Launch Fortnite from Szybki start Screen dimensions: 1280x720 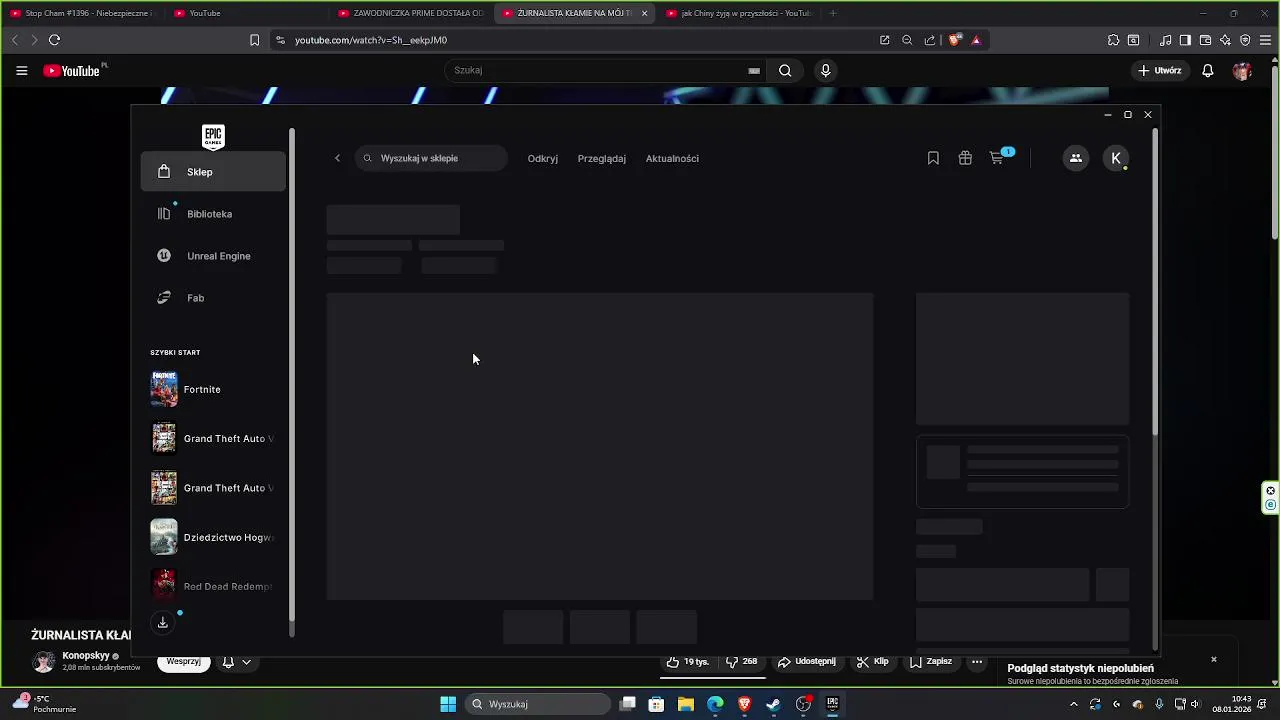tap(213, 389)
